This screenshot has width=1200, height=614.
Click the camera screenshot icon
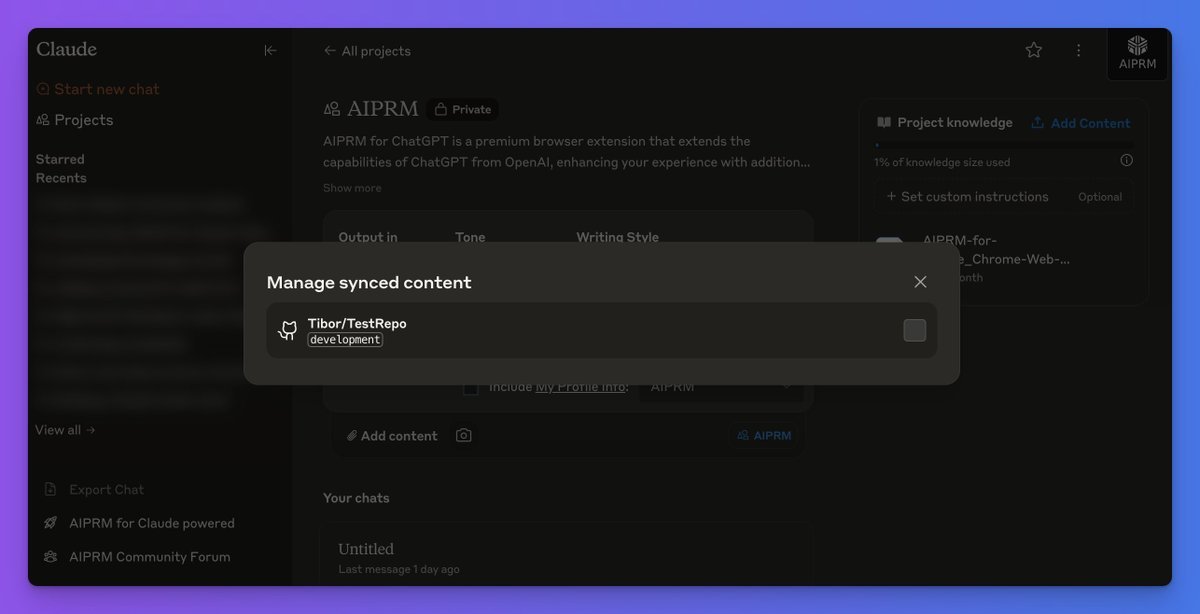click(x=463, y=436)
